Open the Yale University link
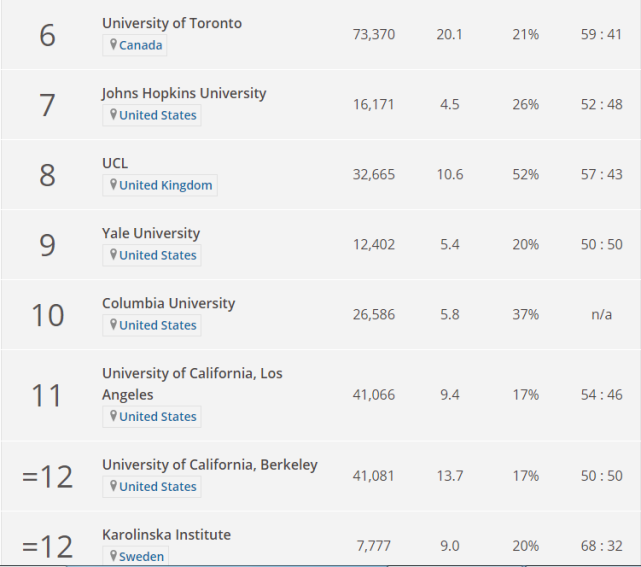641x567 pixels. tap(150, 233)
